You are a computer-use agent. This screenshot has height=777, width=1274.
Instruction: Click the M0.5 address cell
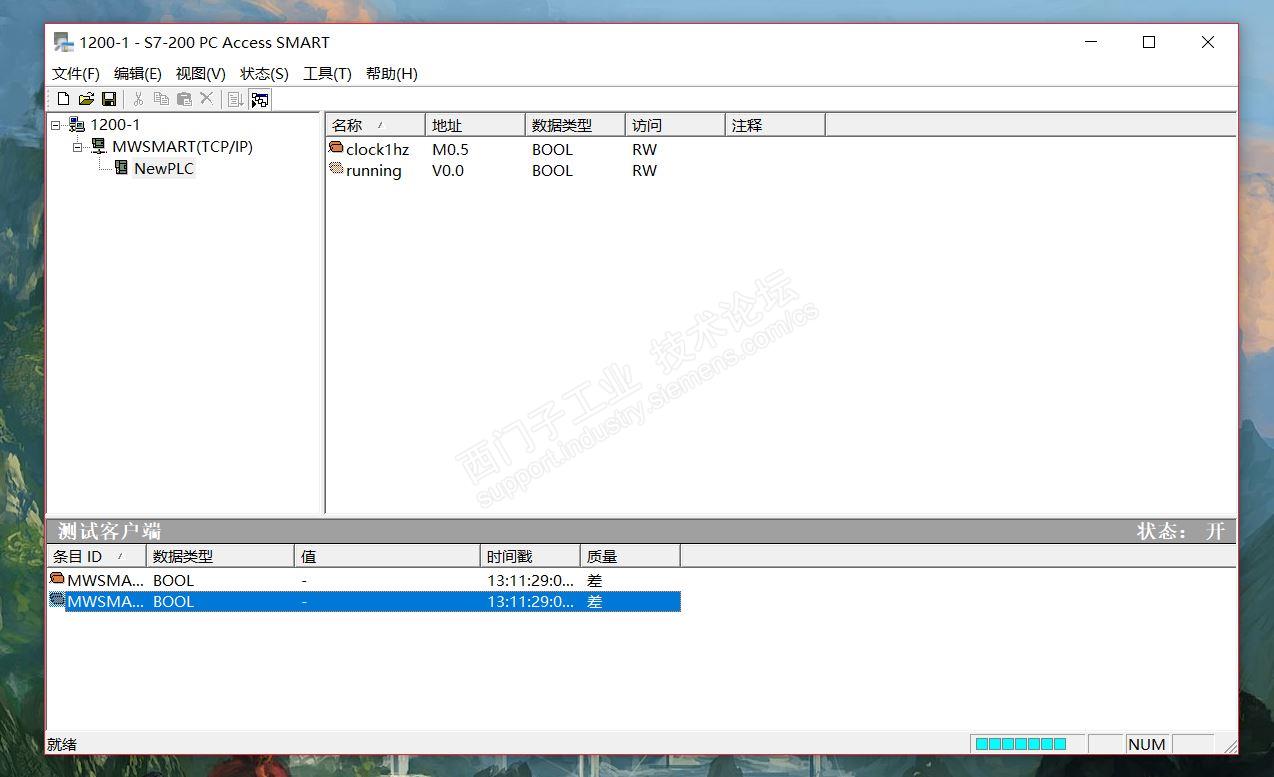click(450, 149)
